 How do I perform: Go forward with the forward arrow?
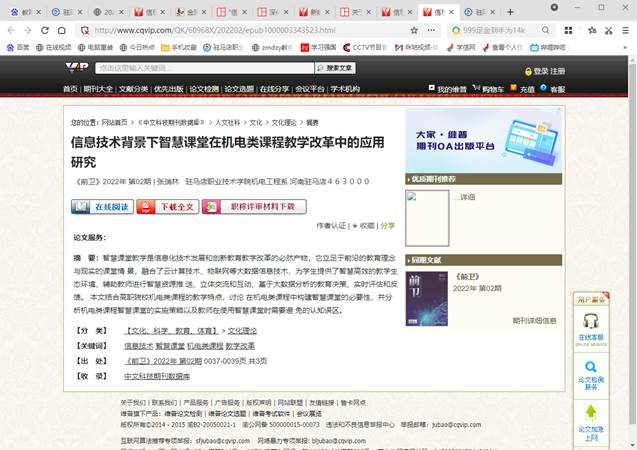point(28,30)
